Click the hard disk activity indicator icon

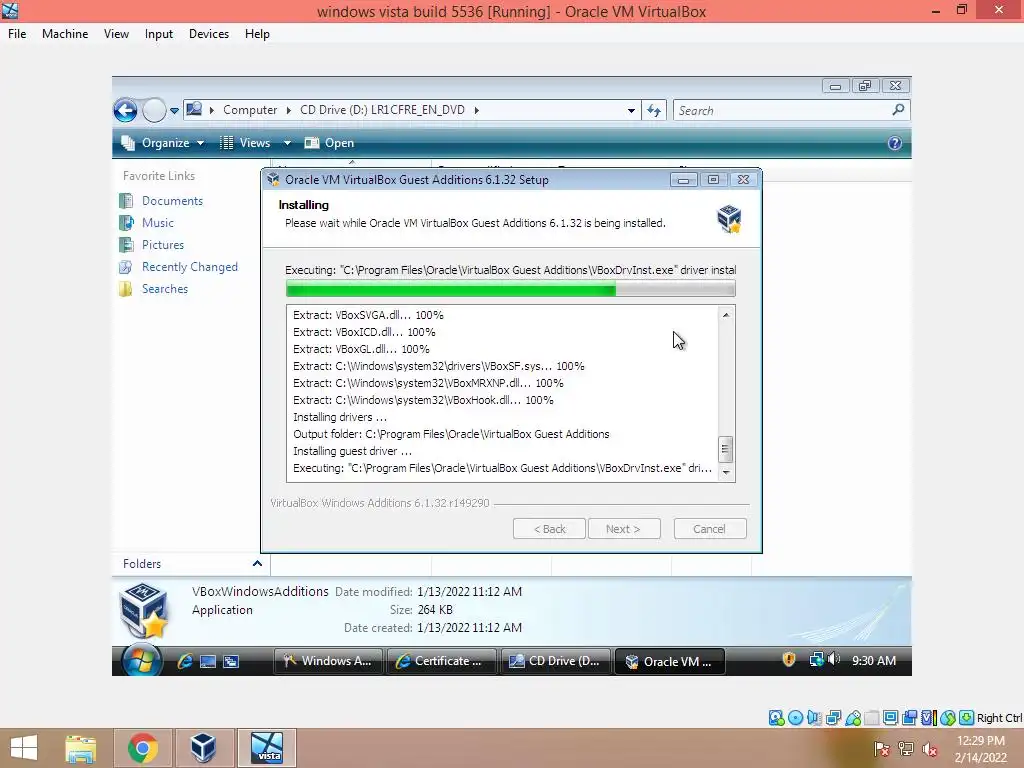(x=776, y=718)
